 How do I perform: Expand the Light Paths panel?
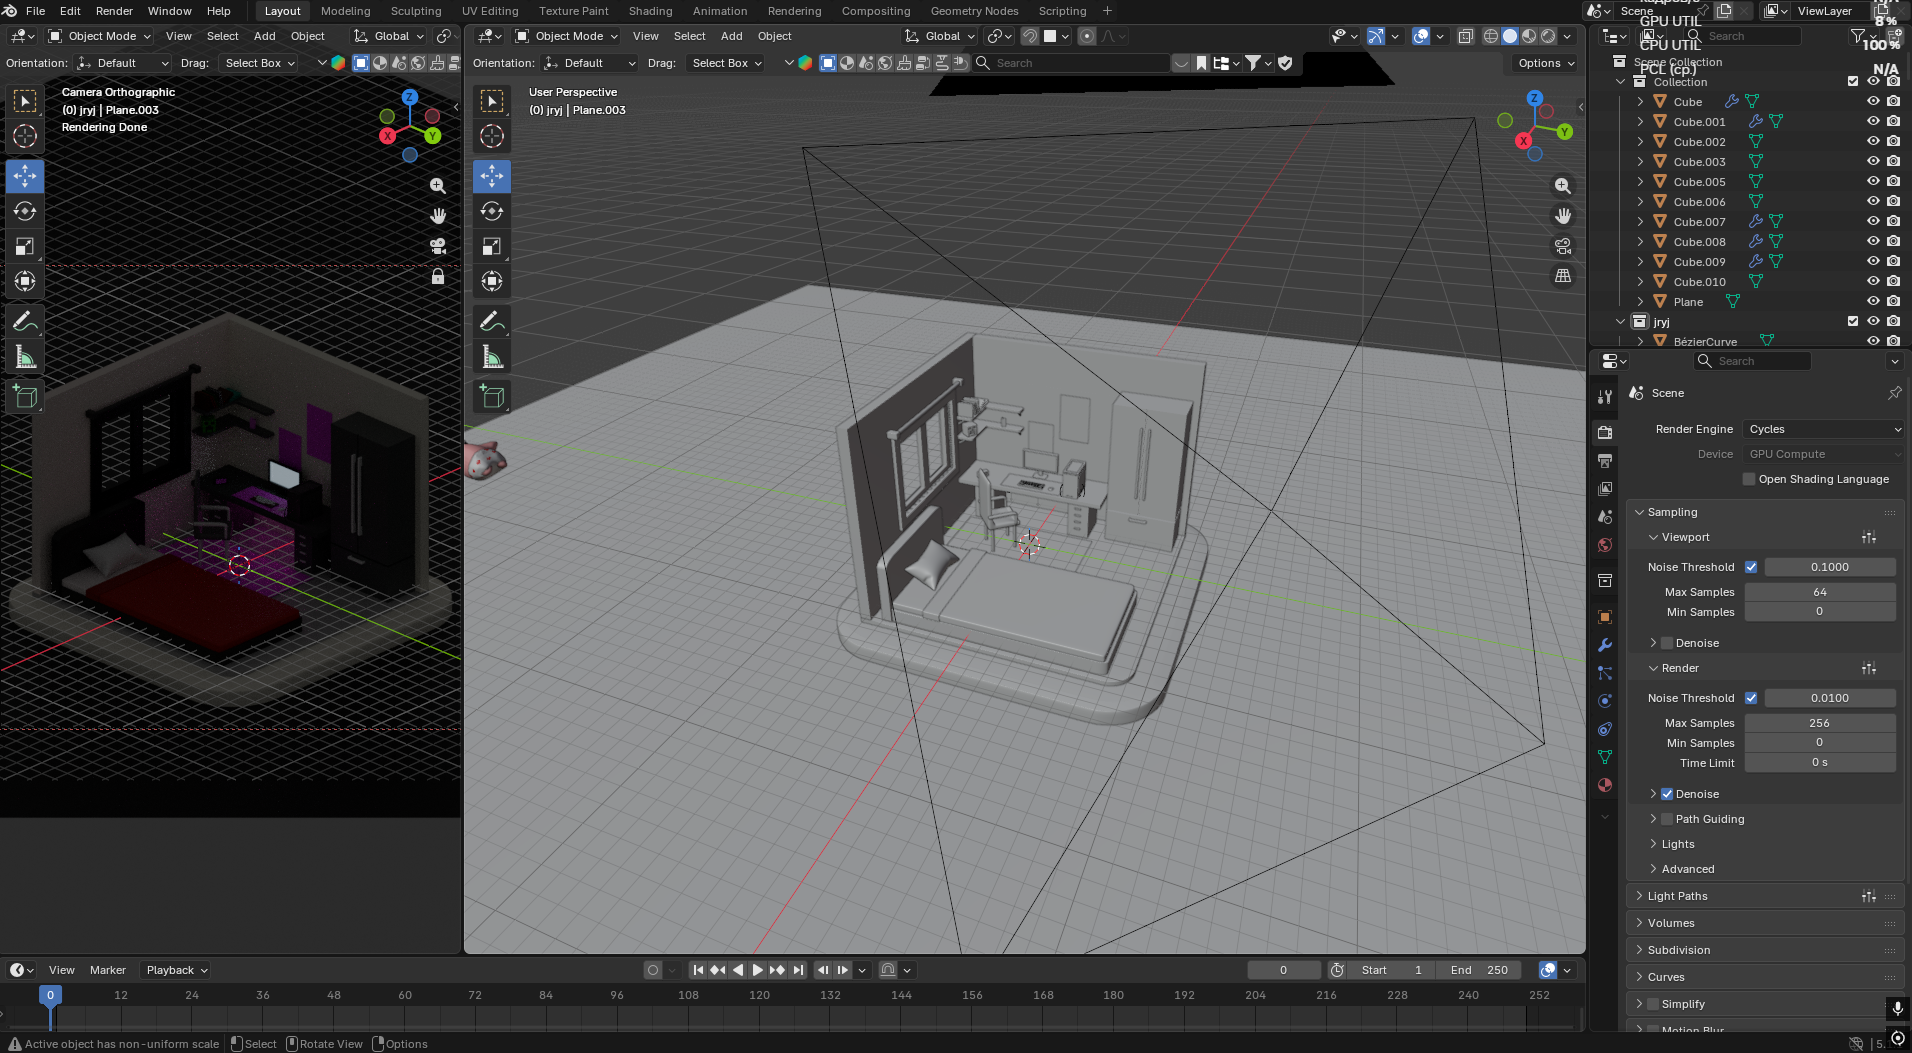click(1677, 896)
